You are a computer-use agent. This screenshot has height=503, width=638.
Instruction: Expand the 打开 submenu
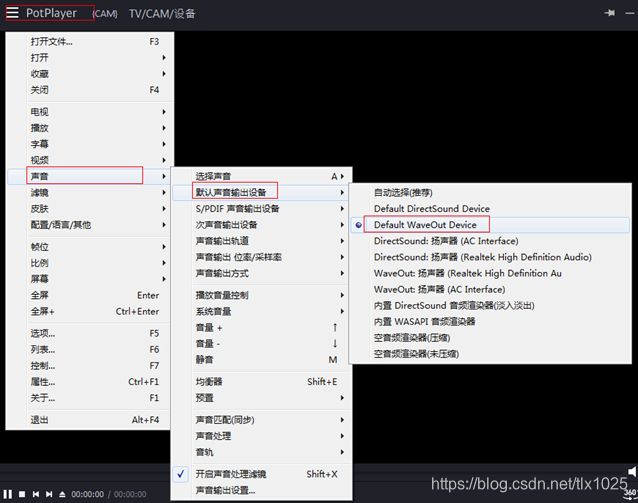coord(88,58)
